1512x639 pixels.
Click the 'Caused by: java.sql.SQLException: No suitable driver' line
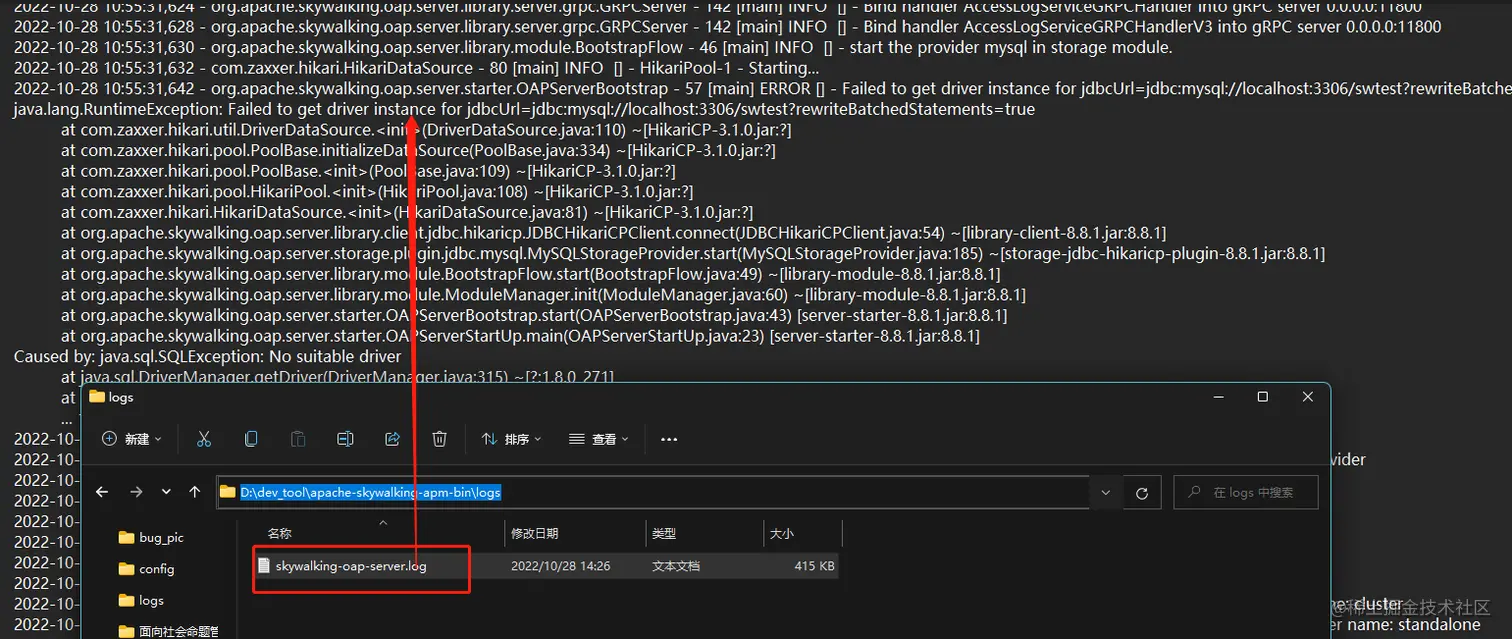tap(207, 356)
